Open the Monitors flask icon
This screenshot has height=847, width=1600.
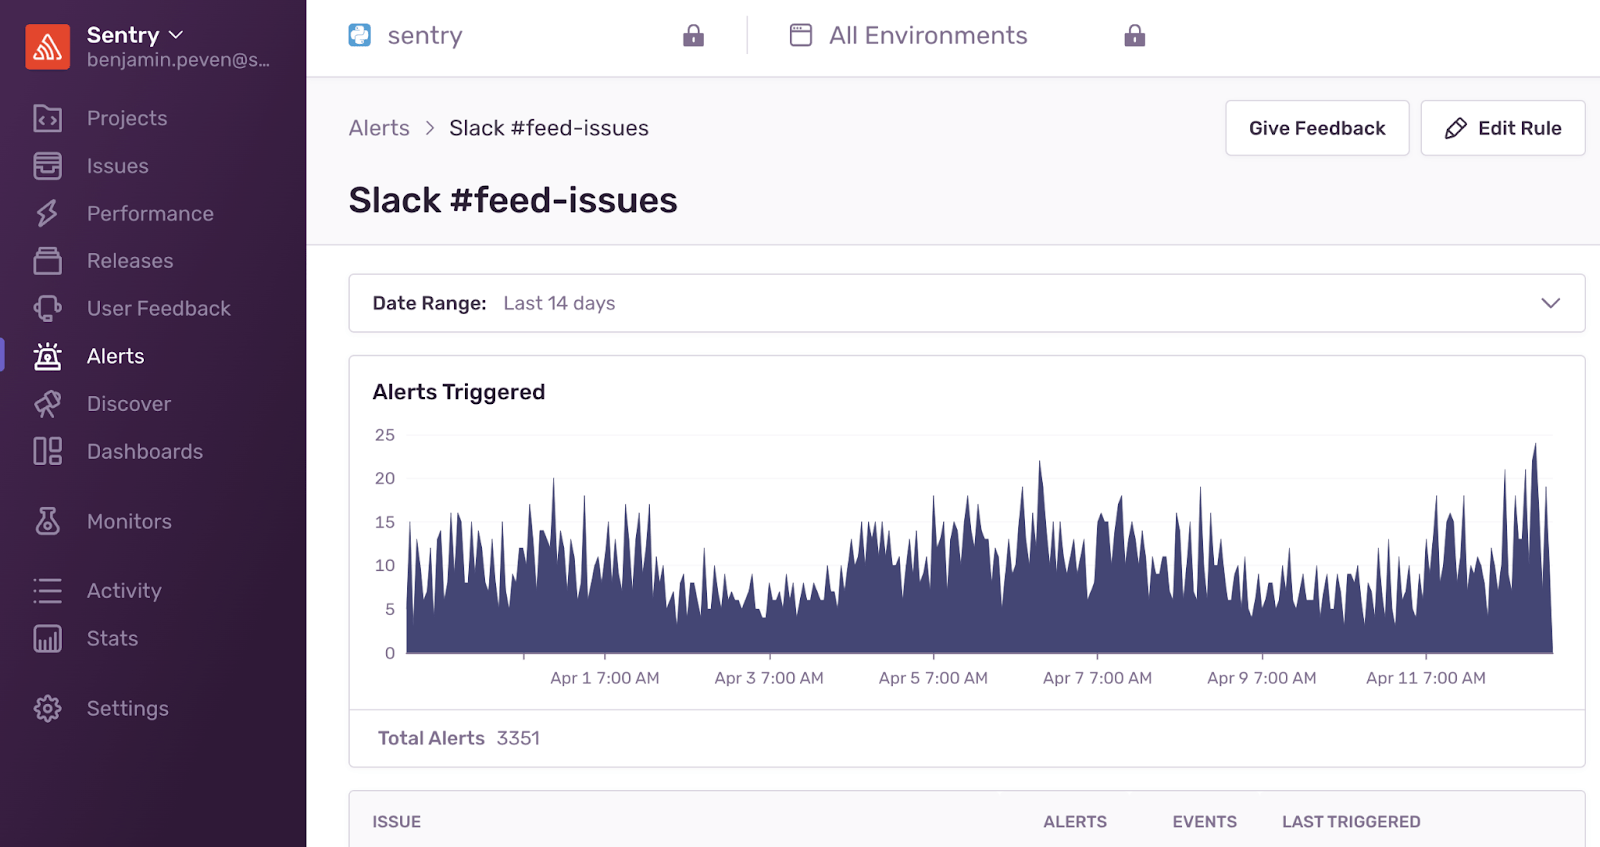47,521
